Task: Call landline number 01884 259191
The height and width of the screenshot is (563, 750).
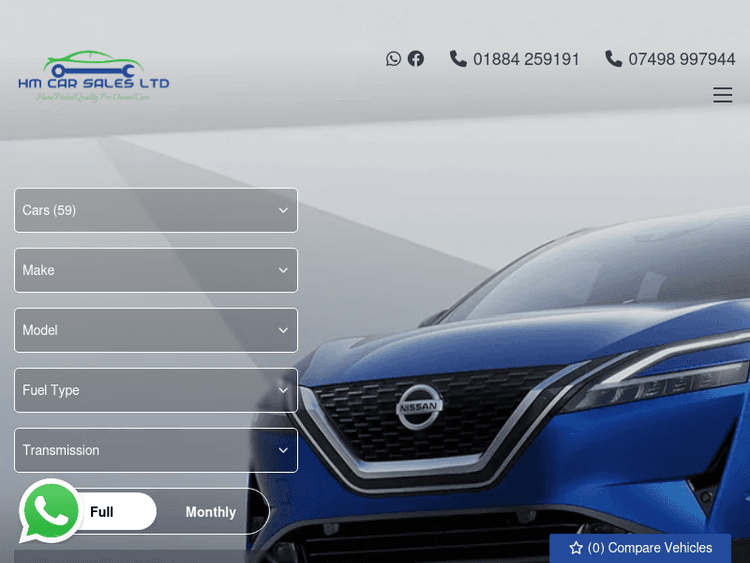Action: (515, 59)
